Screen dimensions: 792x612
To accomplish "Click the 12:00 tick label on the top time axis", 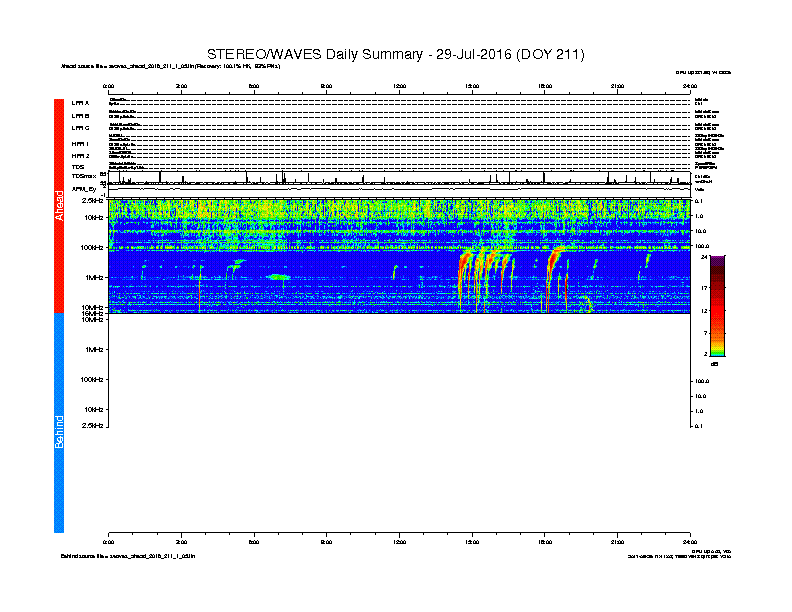I will 399,86.
